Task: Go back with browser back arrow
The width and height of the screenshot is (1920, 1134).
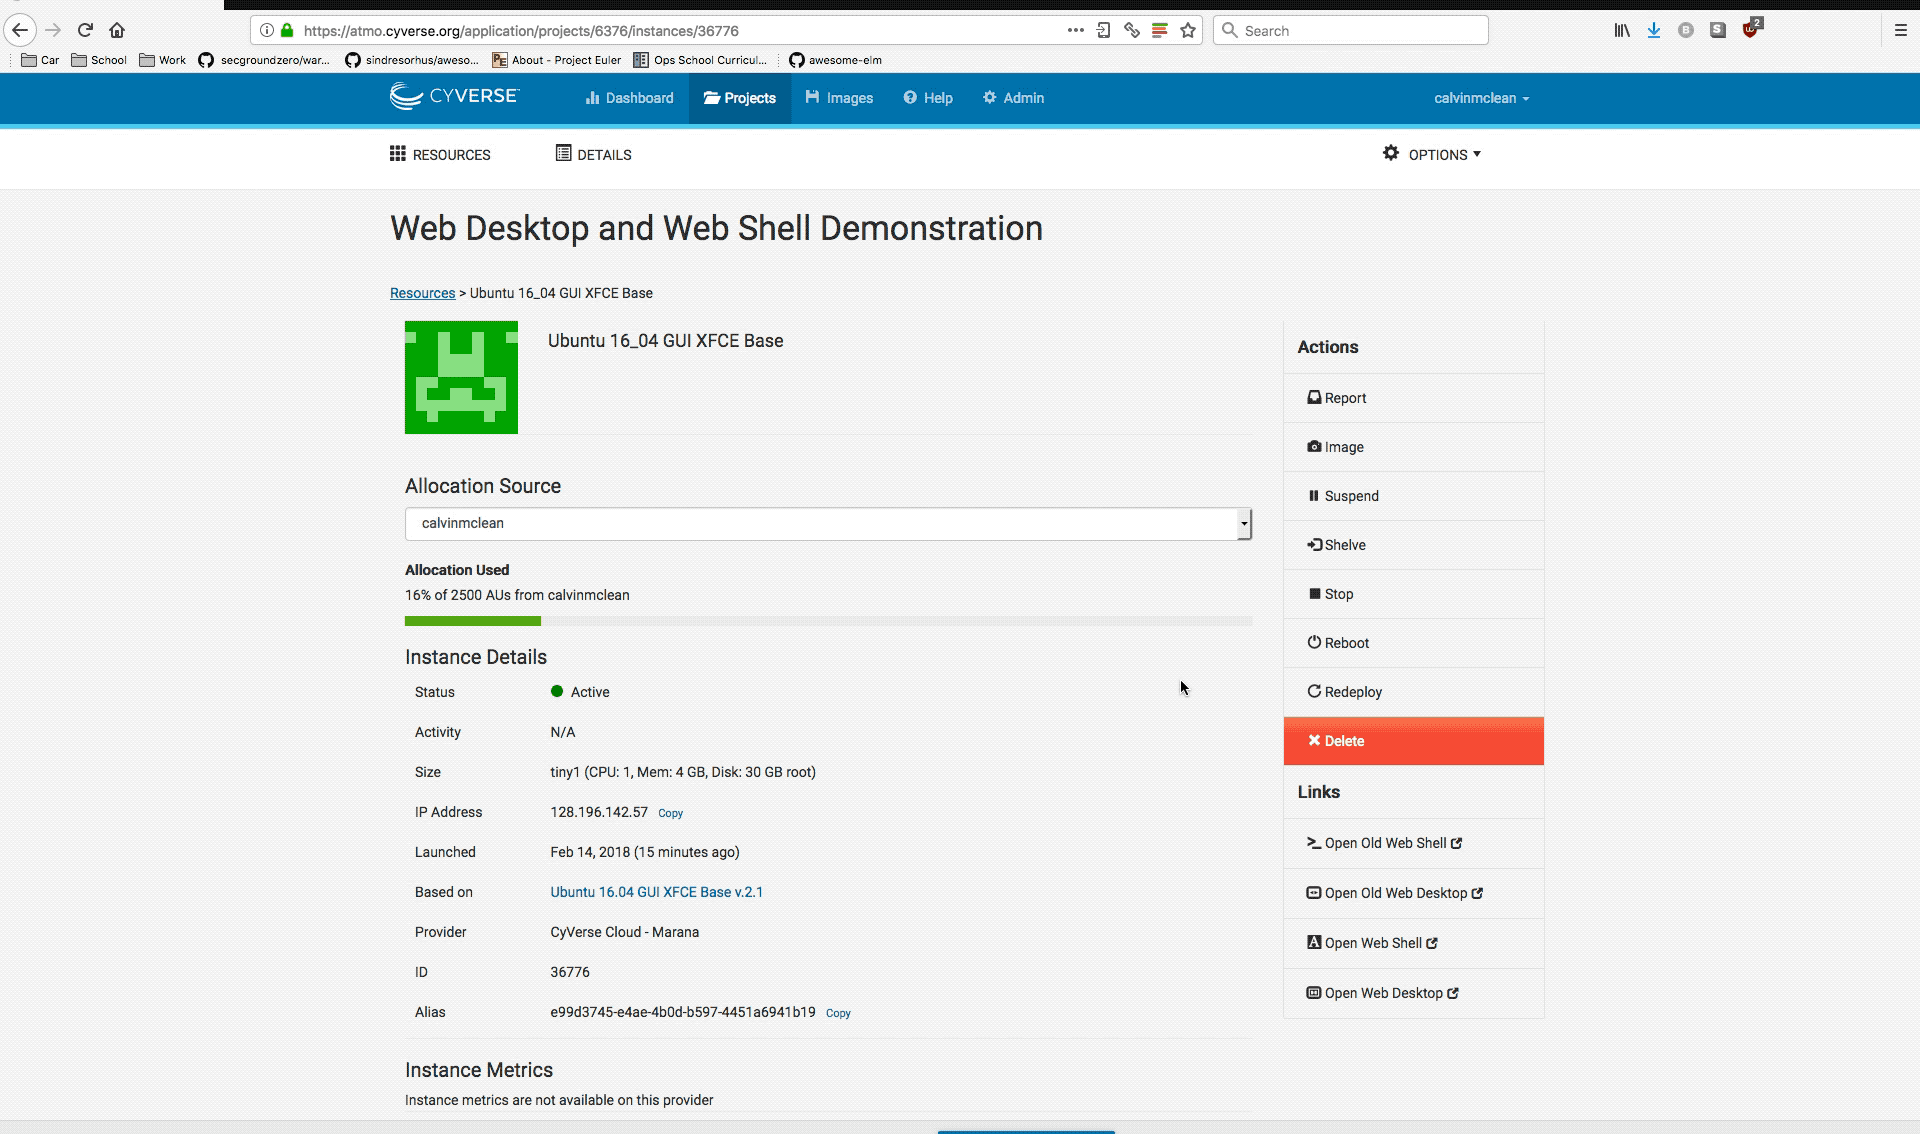Action: 20,30
